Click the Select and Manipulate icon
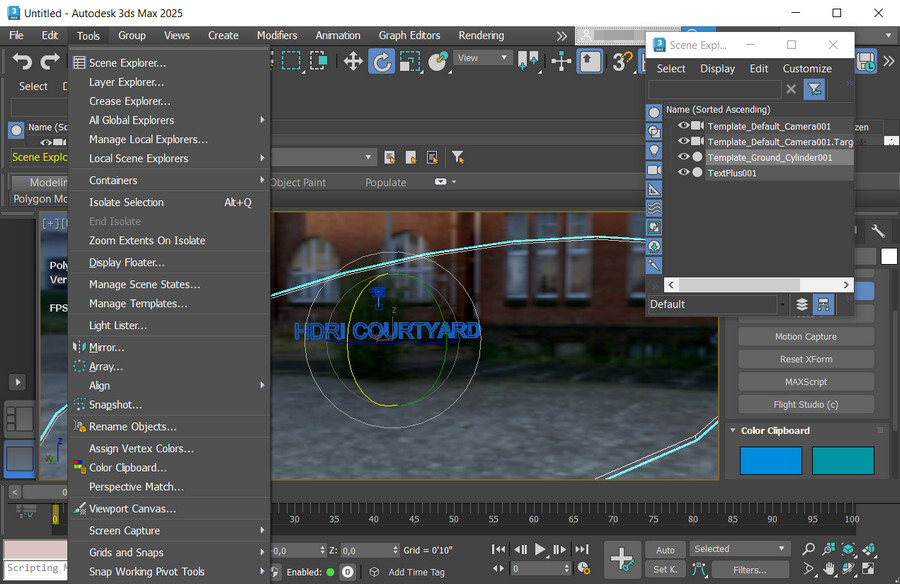The width and height of the screenshot is (900, 584). pyautogui.click(x=561, y=61)
